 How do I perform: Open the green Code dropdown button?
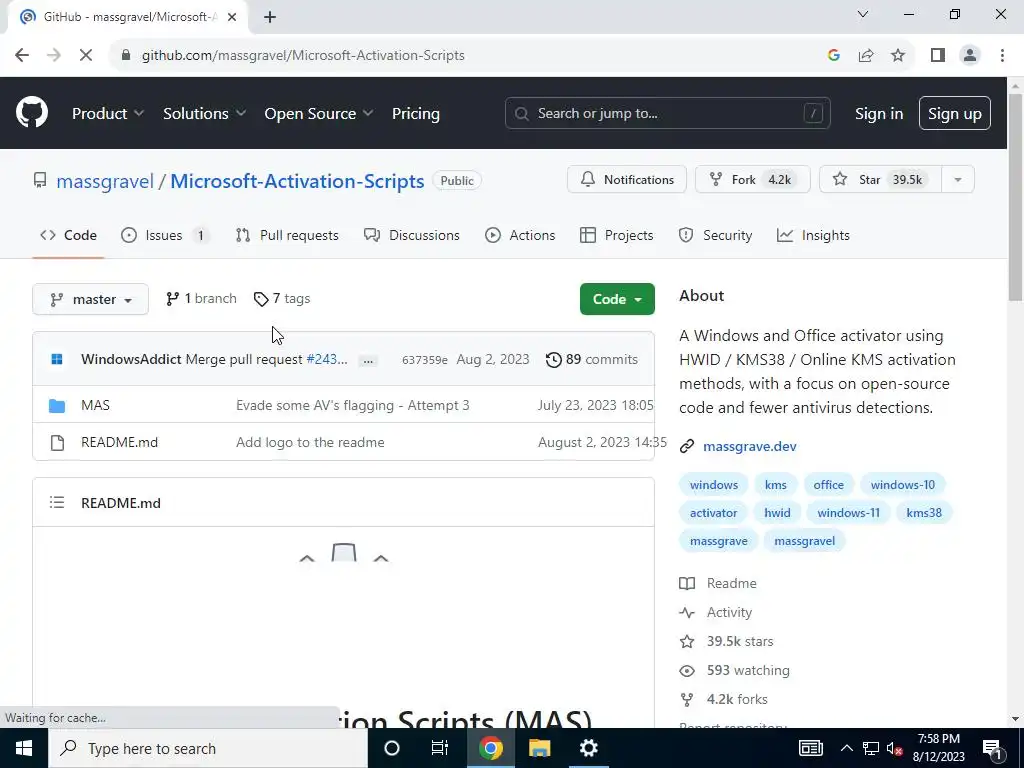click(x=617, y=299)
